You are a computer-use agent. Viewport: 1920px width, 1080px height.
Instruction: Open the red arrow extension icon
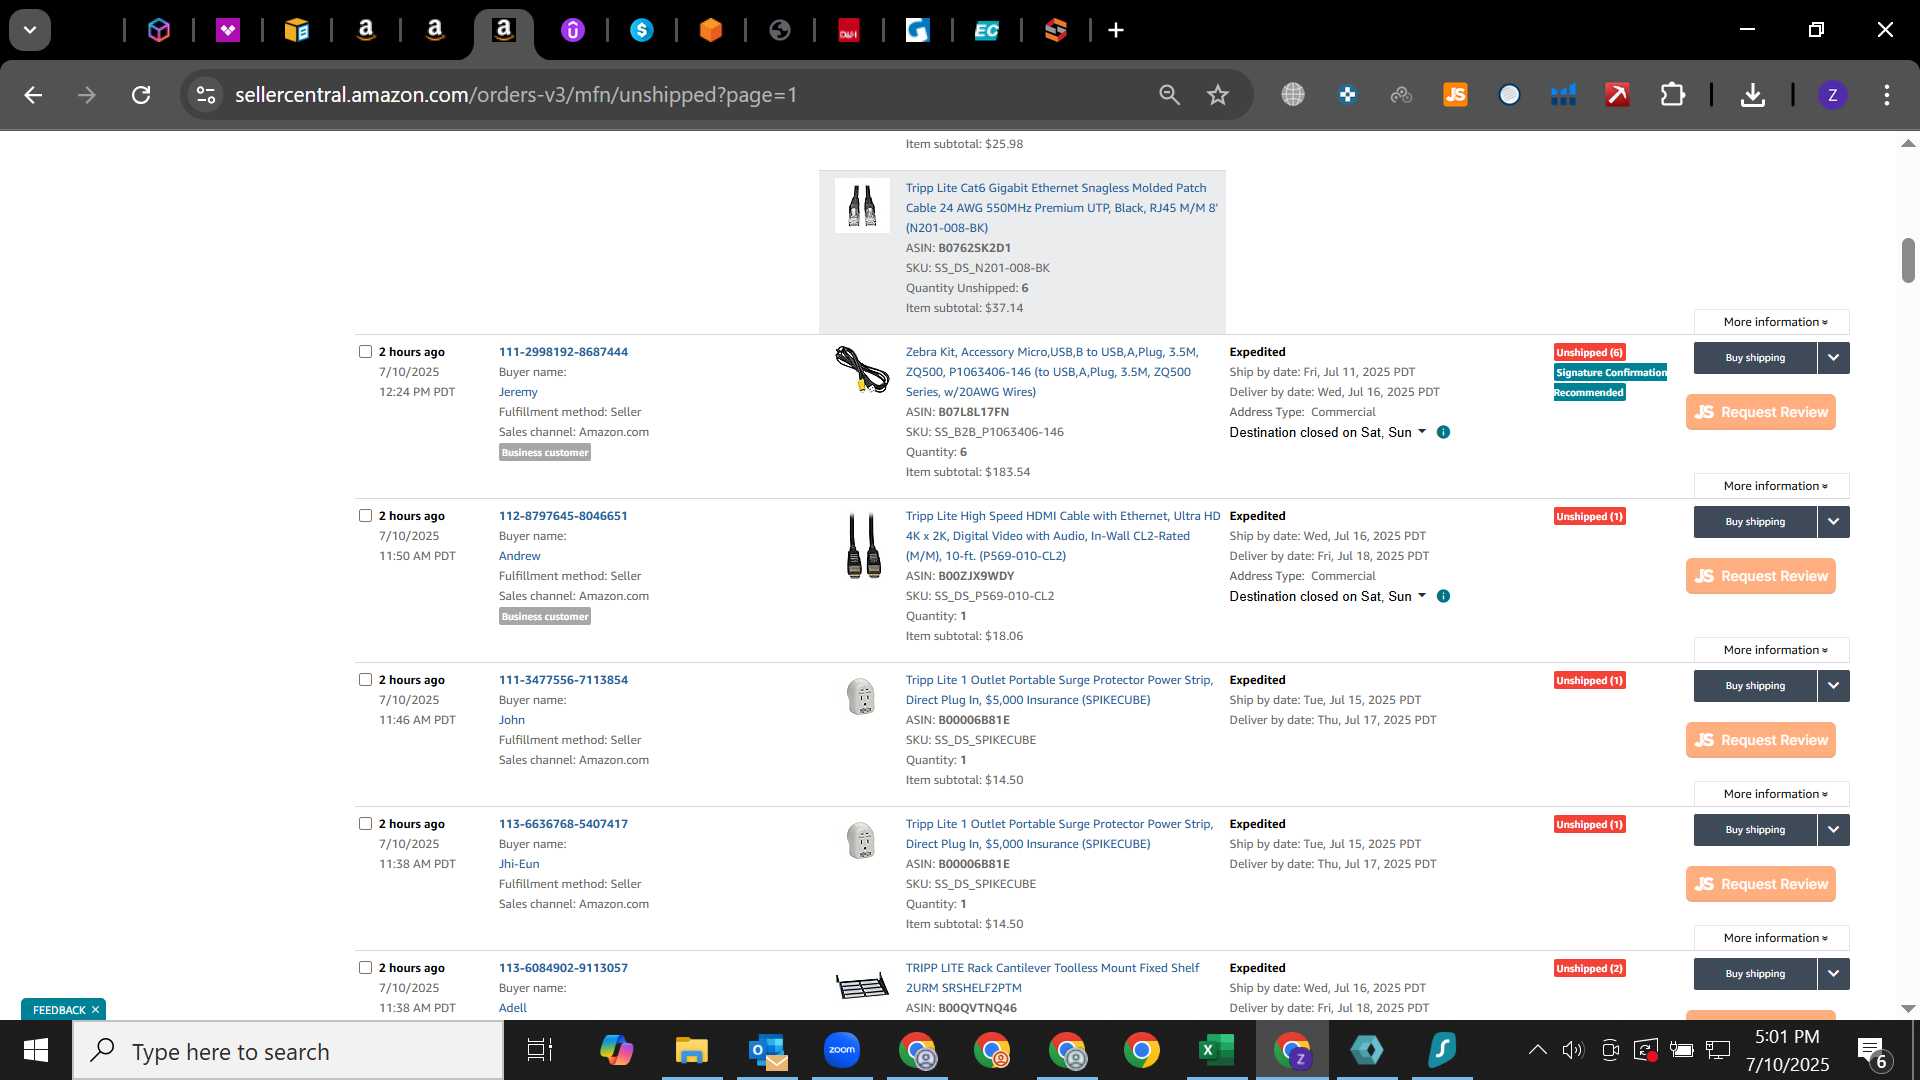tap(1617, 95)
